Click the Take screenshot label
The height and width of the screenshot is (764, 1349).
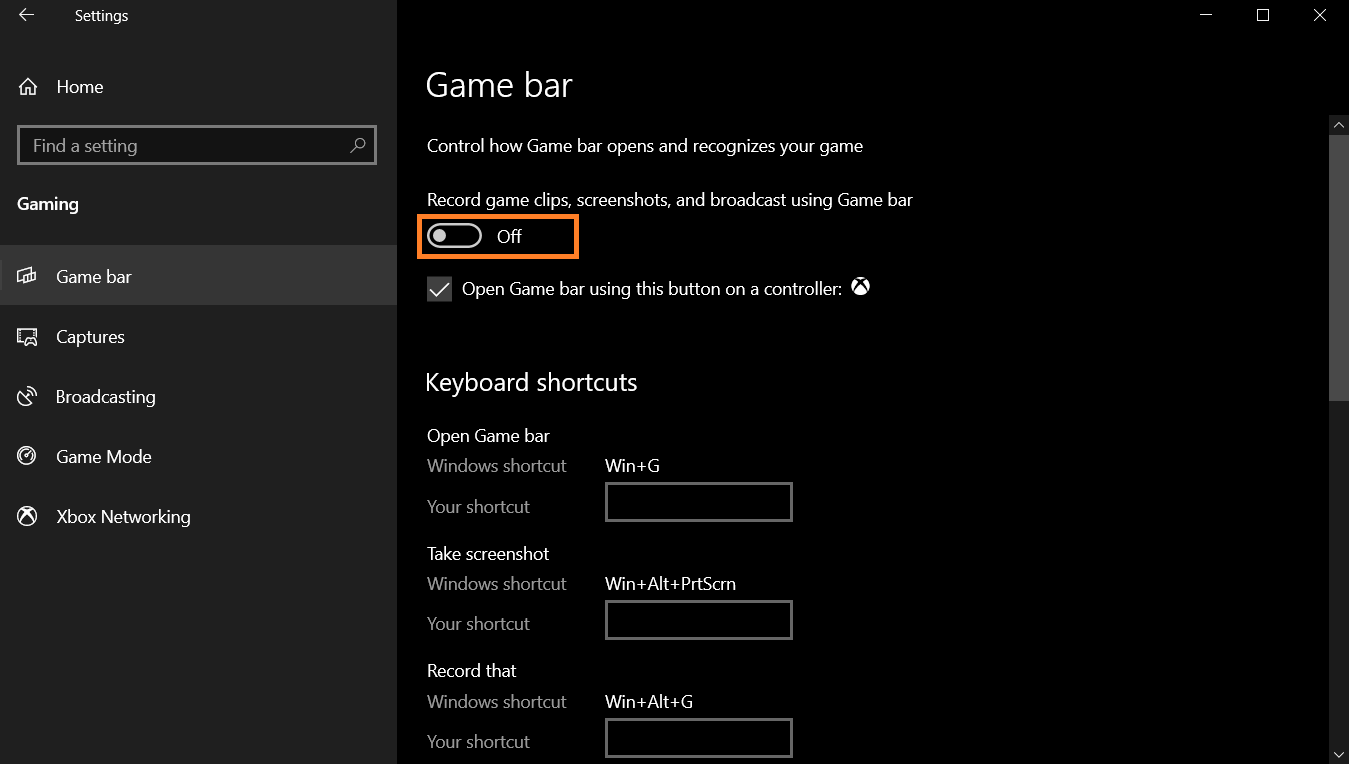488,553
